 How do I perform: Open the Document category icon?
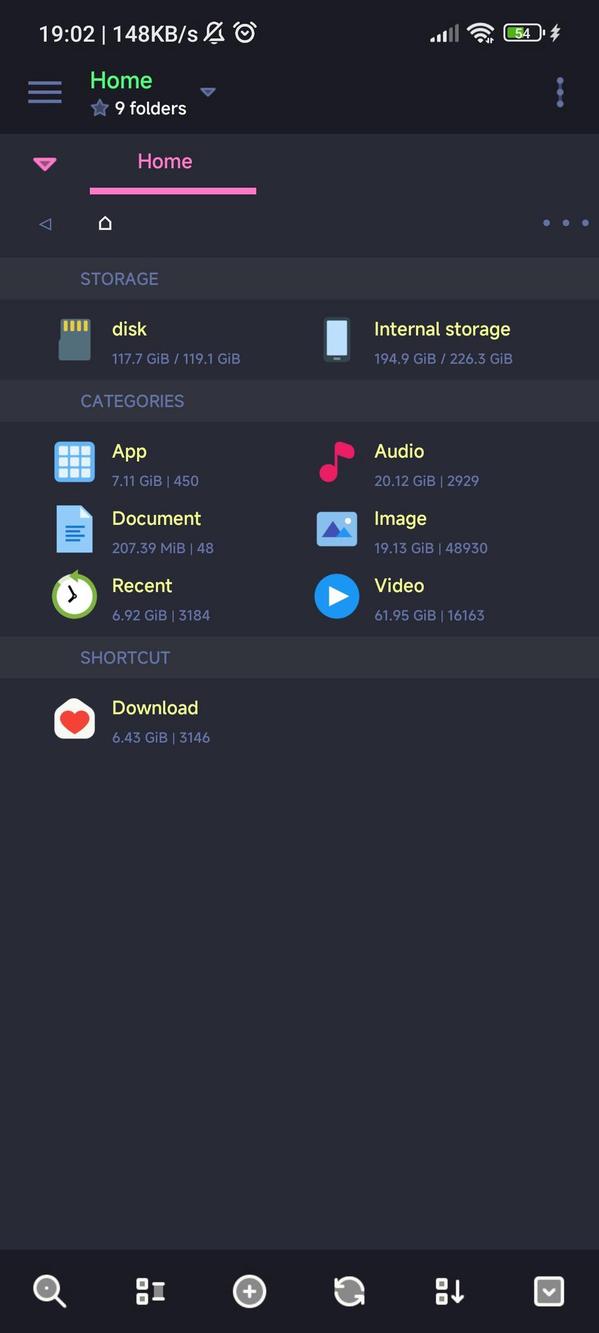(75, 529)
